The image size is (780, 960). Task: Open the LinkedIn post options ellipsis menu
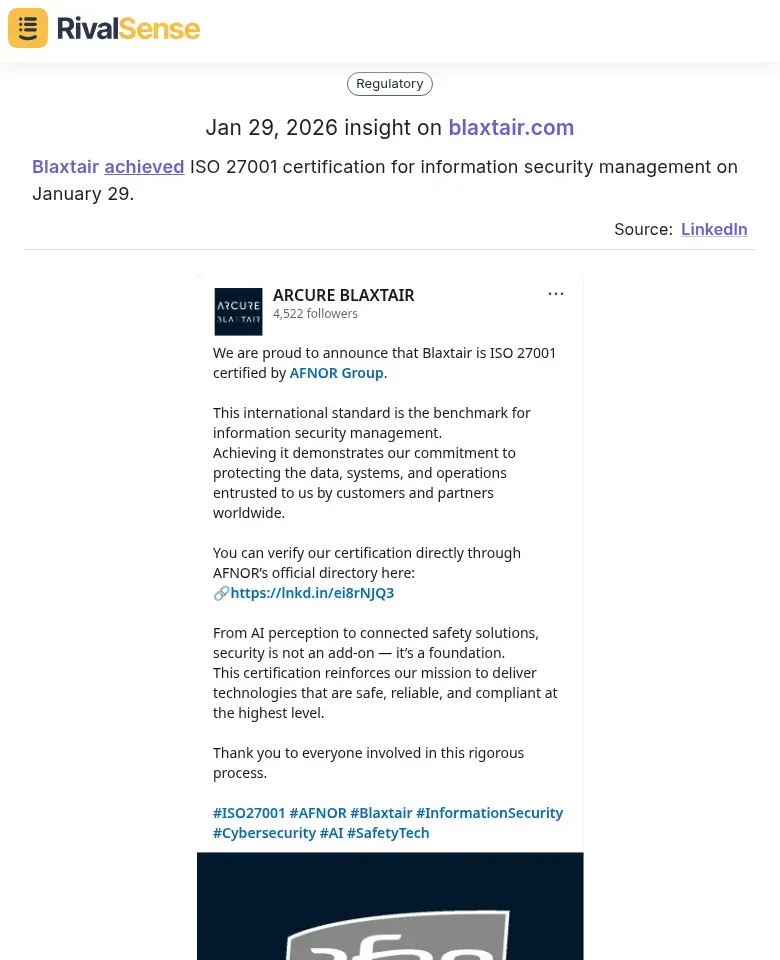[x=556, y=293]
